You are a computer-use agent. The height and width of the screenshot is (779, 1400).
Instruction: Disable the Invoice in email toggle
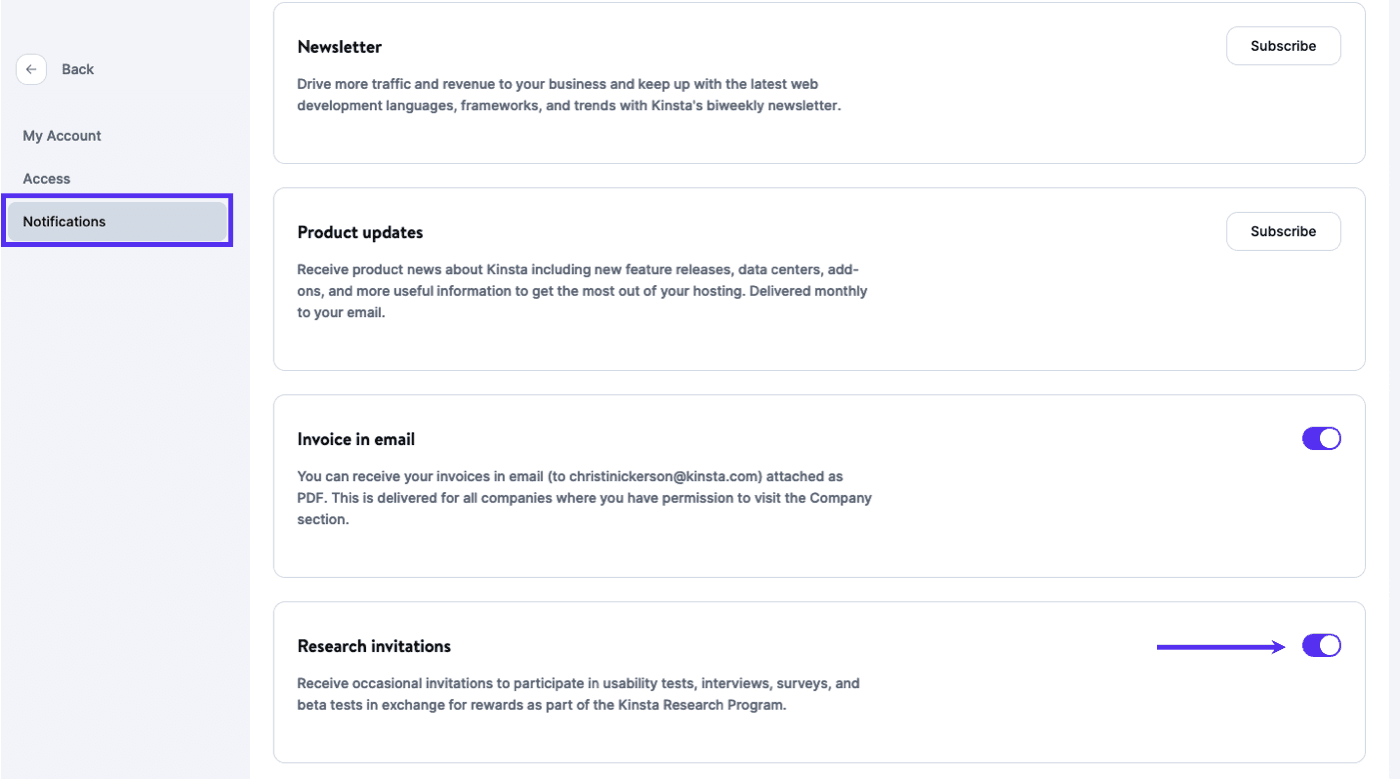1321,438
